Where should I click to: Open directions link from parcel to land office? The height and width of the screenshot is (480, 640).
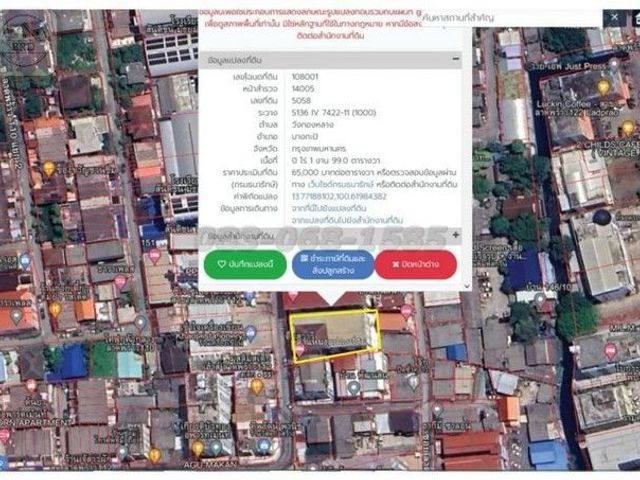tap(347, 220)
